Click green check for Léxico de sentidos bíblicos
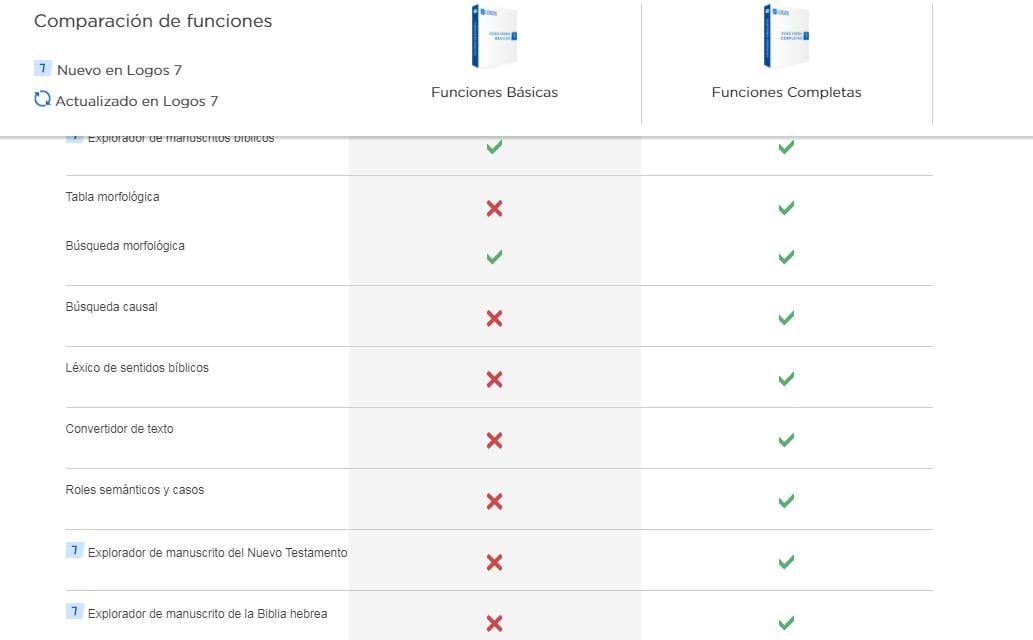Screen dimensions: 1033x640 [786, 379]
